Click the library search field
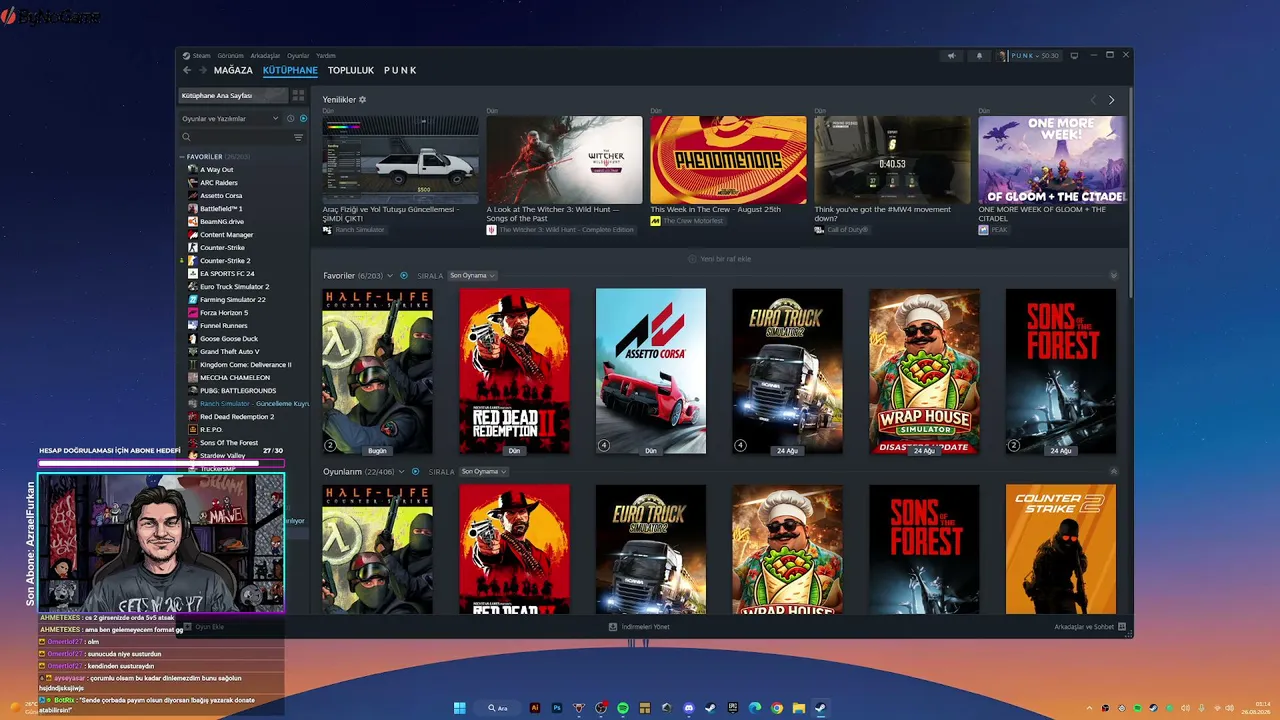This screenshot has width=1280, height=720. pyautogui.click(x=236, y=137)
